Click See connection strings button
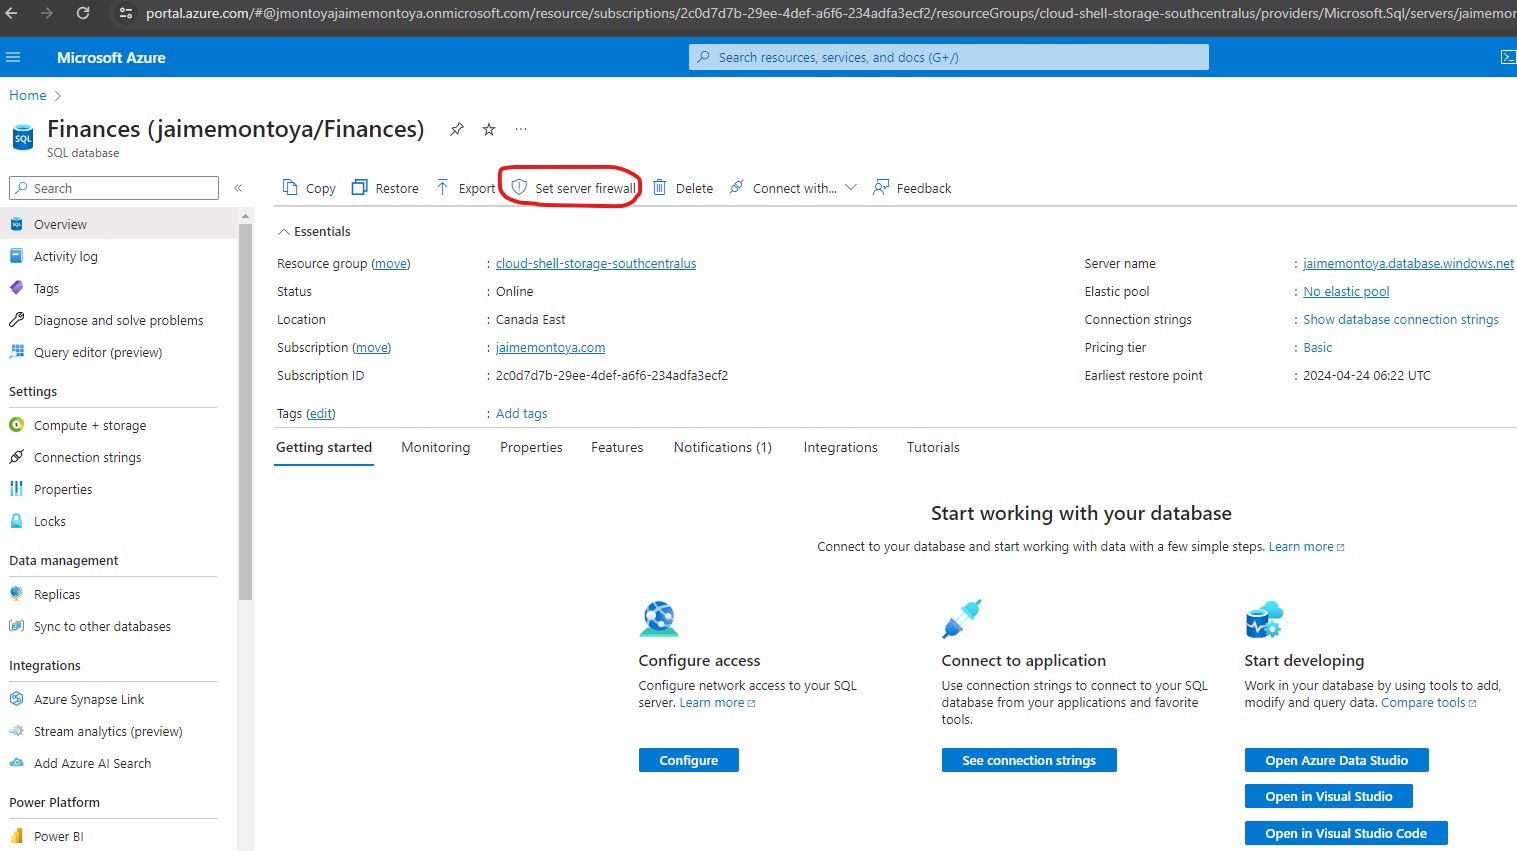 pyautogui.click(x=1029, y=760)
